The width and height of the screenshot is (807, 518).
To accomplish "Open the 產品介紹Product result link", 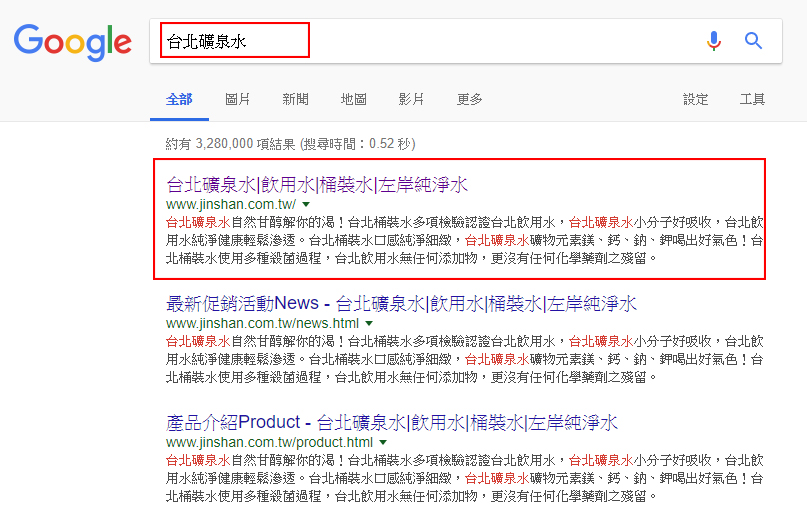I will coord(392,422).
